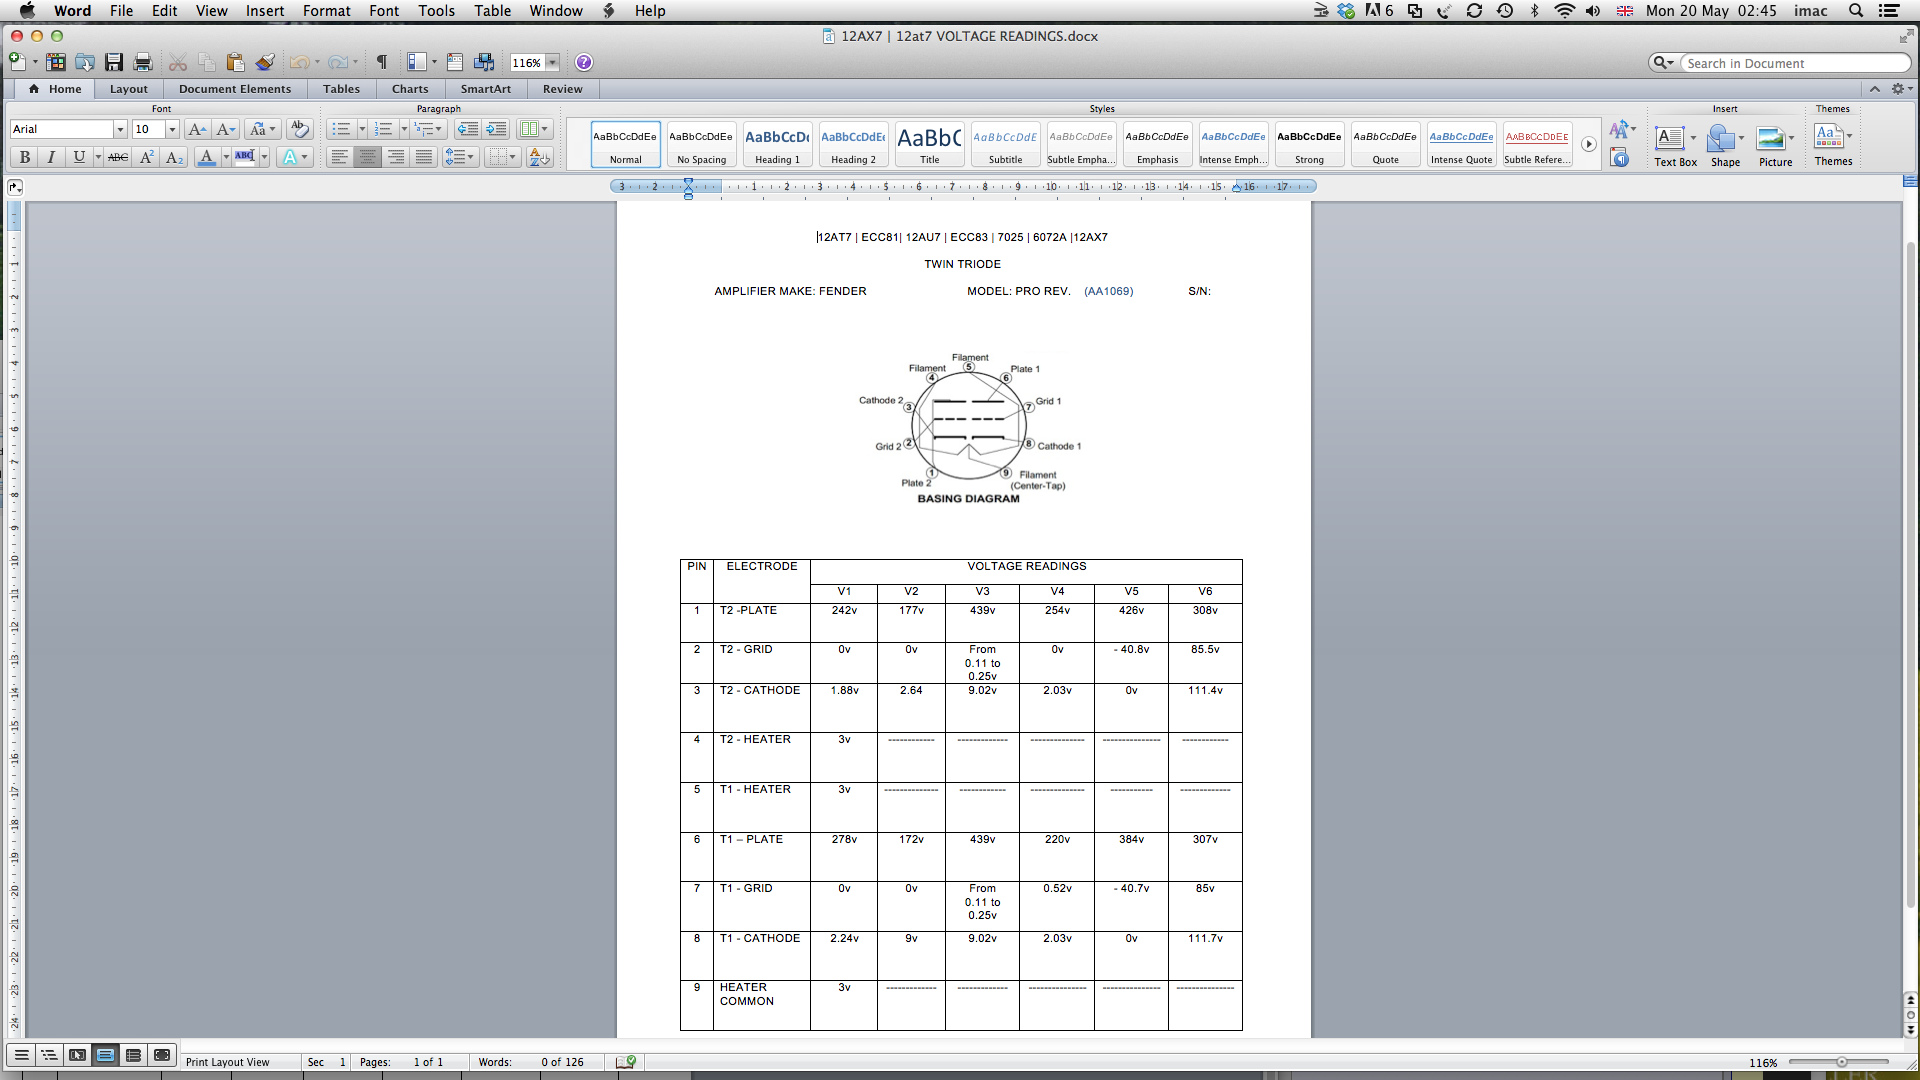Increase font size with grow button
1920x1080 pixels.
(197, 129)
